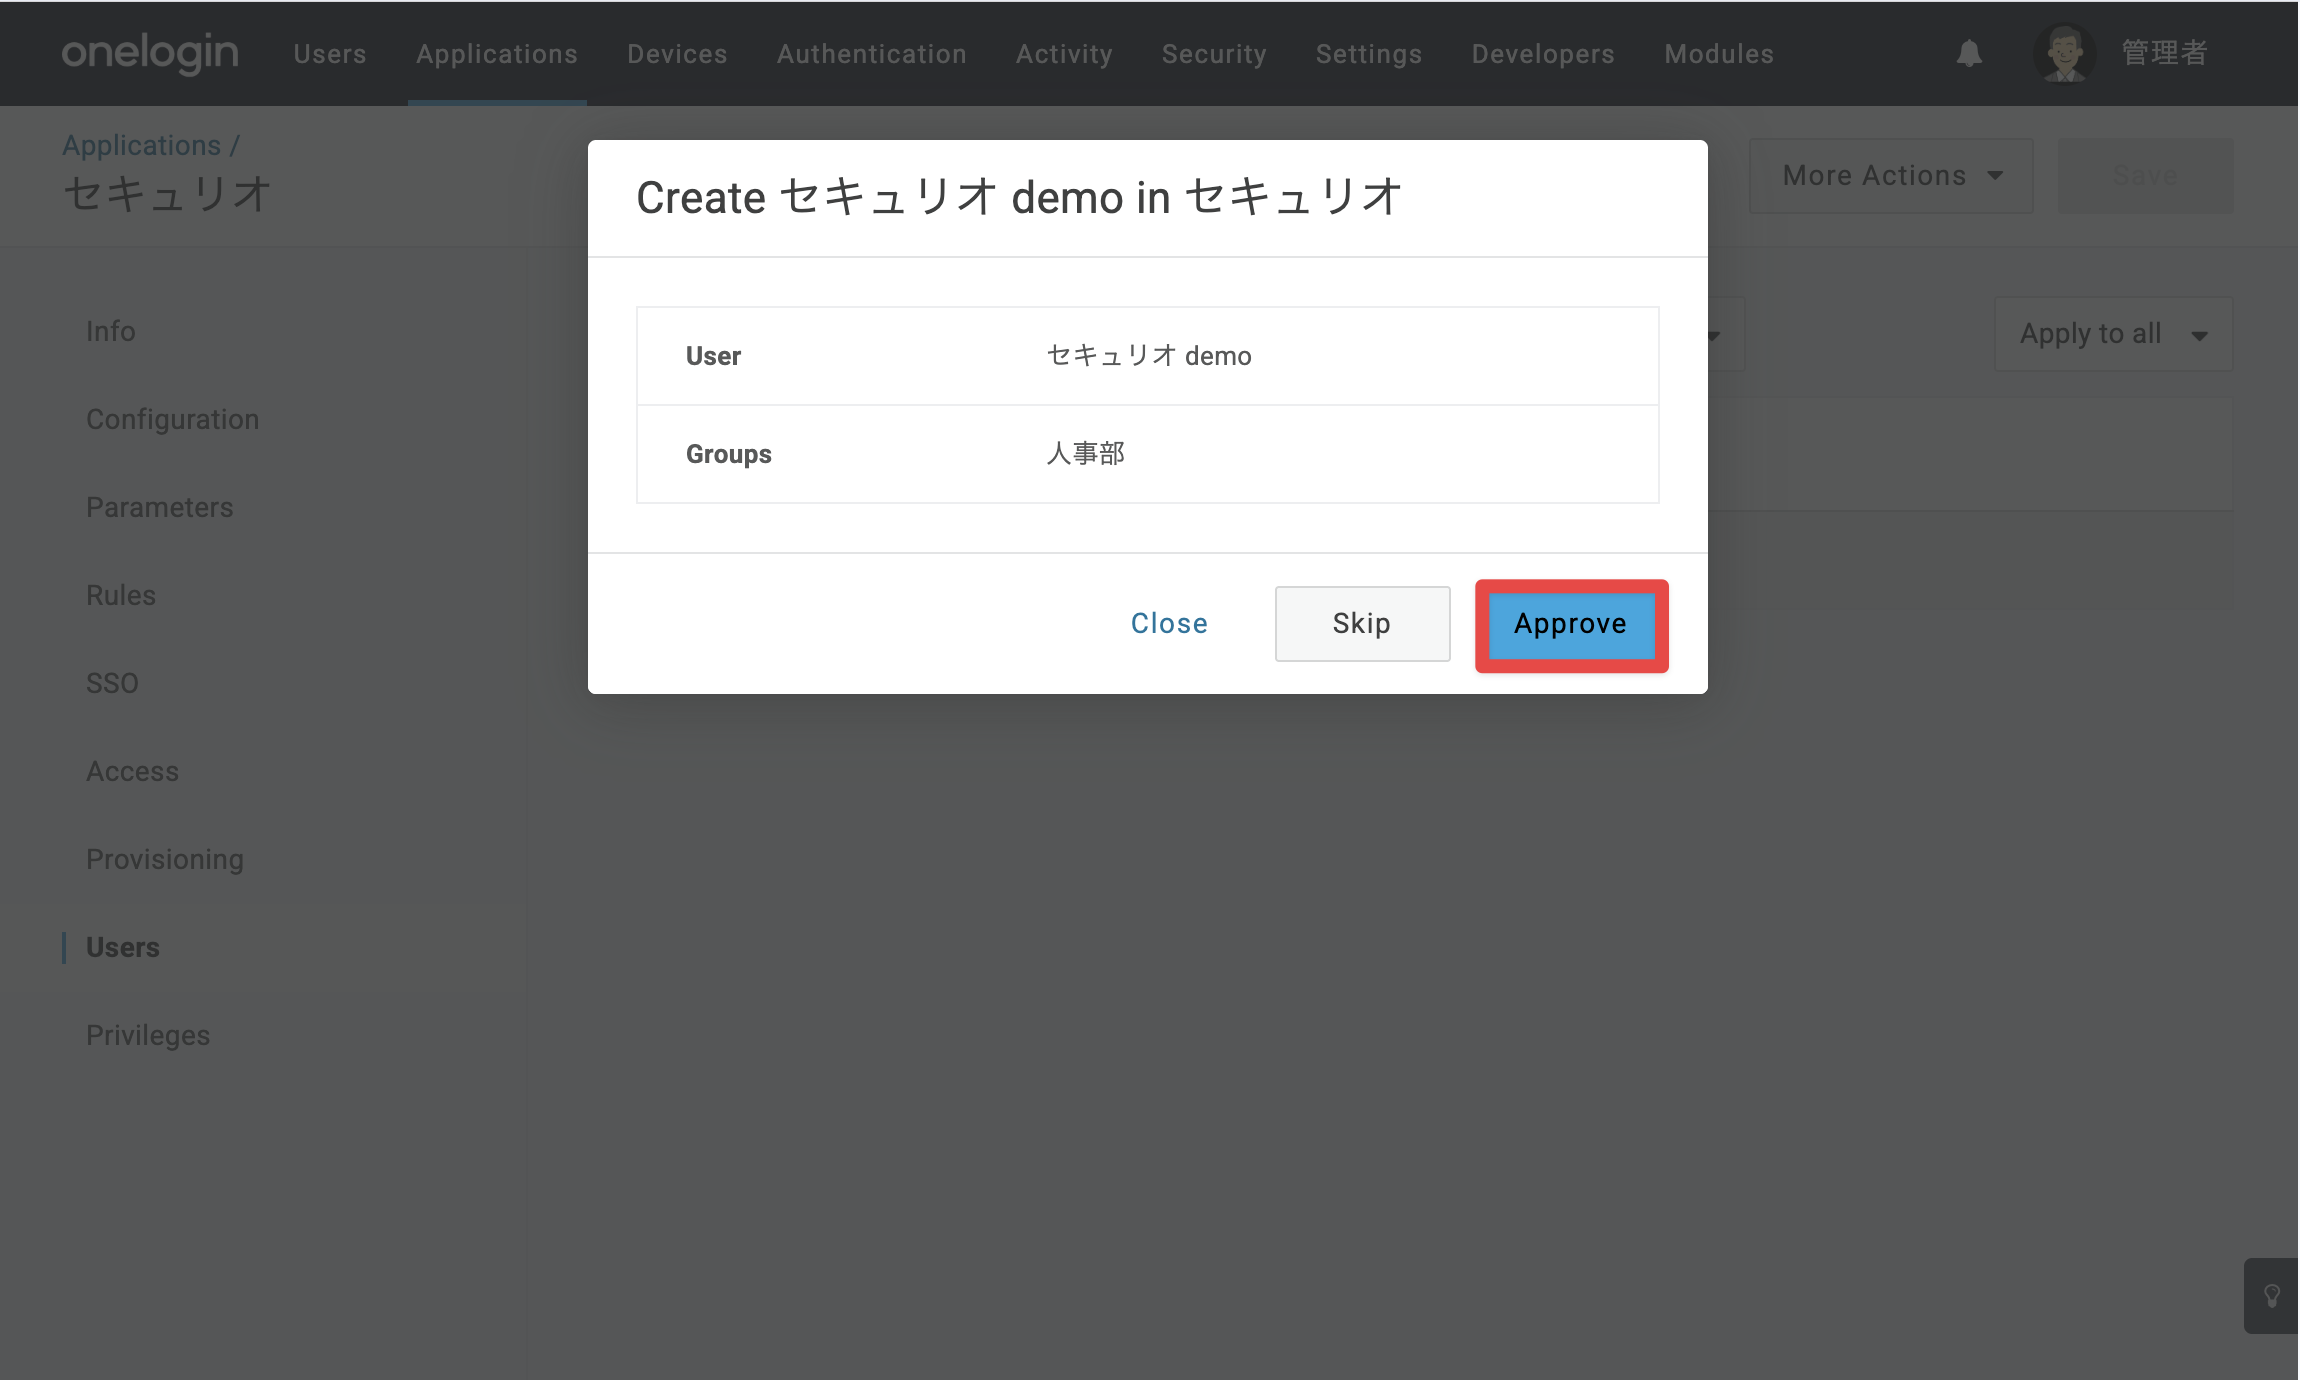Switch to the Privileges sidebar tab
Screen dimensions: 2300x1380
[148, 1036]
